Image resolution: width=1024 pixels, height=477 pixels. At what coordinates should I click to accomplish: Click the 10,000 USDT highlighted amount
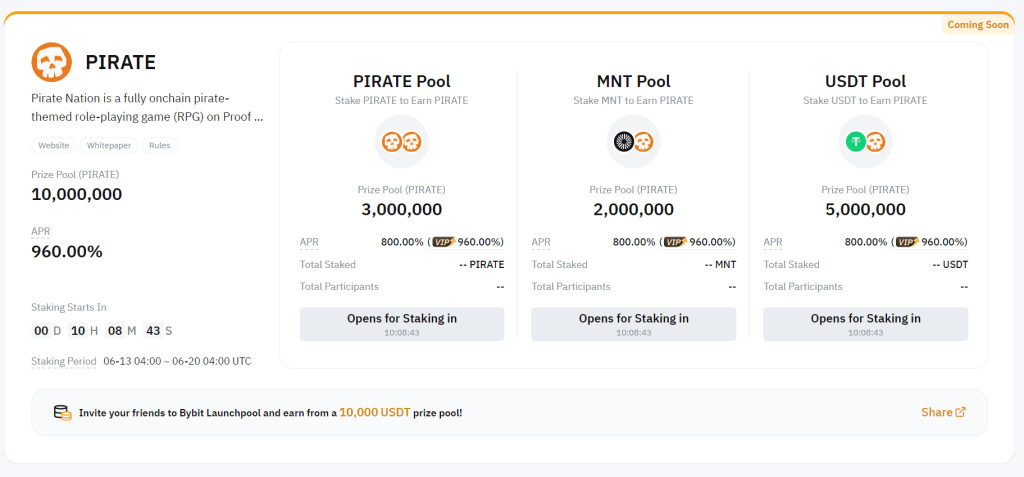[x=375, y=412]
